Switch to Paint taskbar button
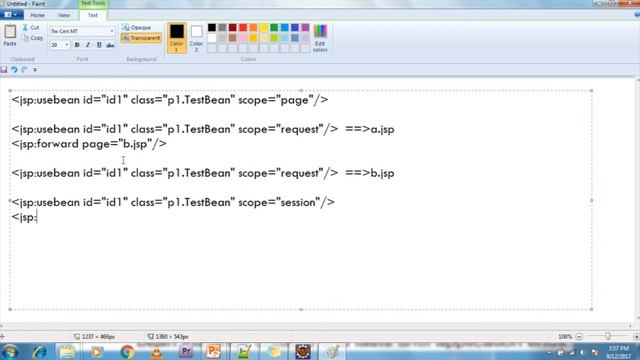 pyautogui.click(x=333, y=351)
